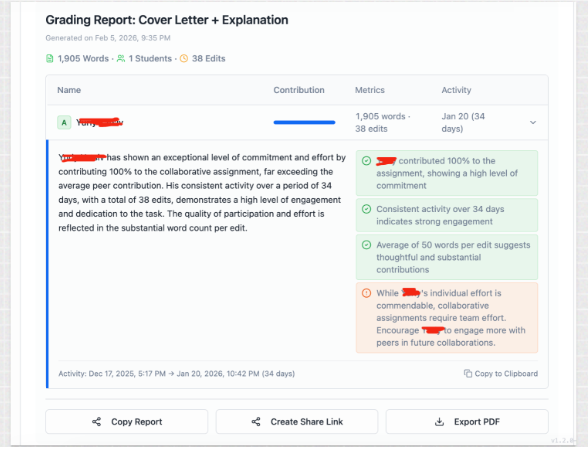Click the share icon in Copy Report
The image size is (588, 451).
click(96, 422)
